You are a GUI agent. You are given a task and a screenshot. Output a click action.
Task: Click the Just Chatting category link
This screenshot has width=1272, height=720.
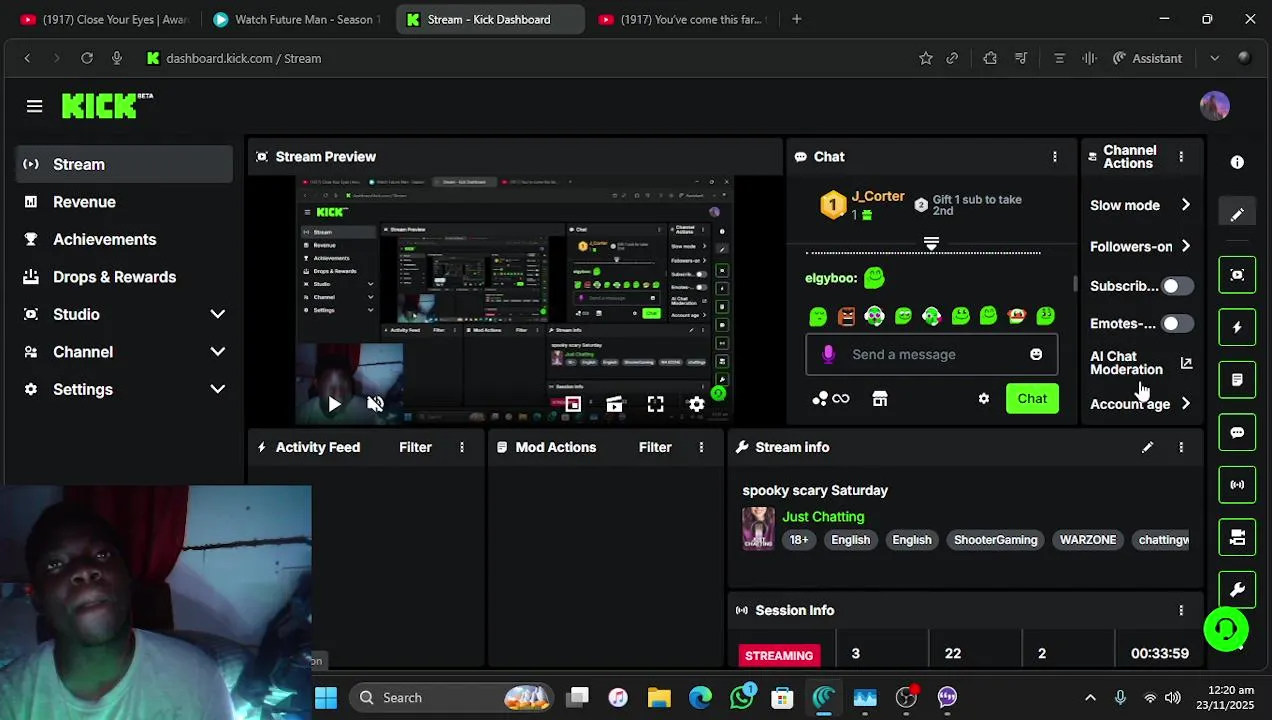point(823,517)
